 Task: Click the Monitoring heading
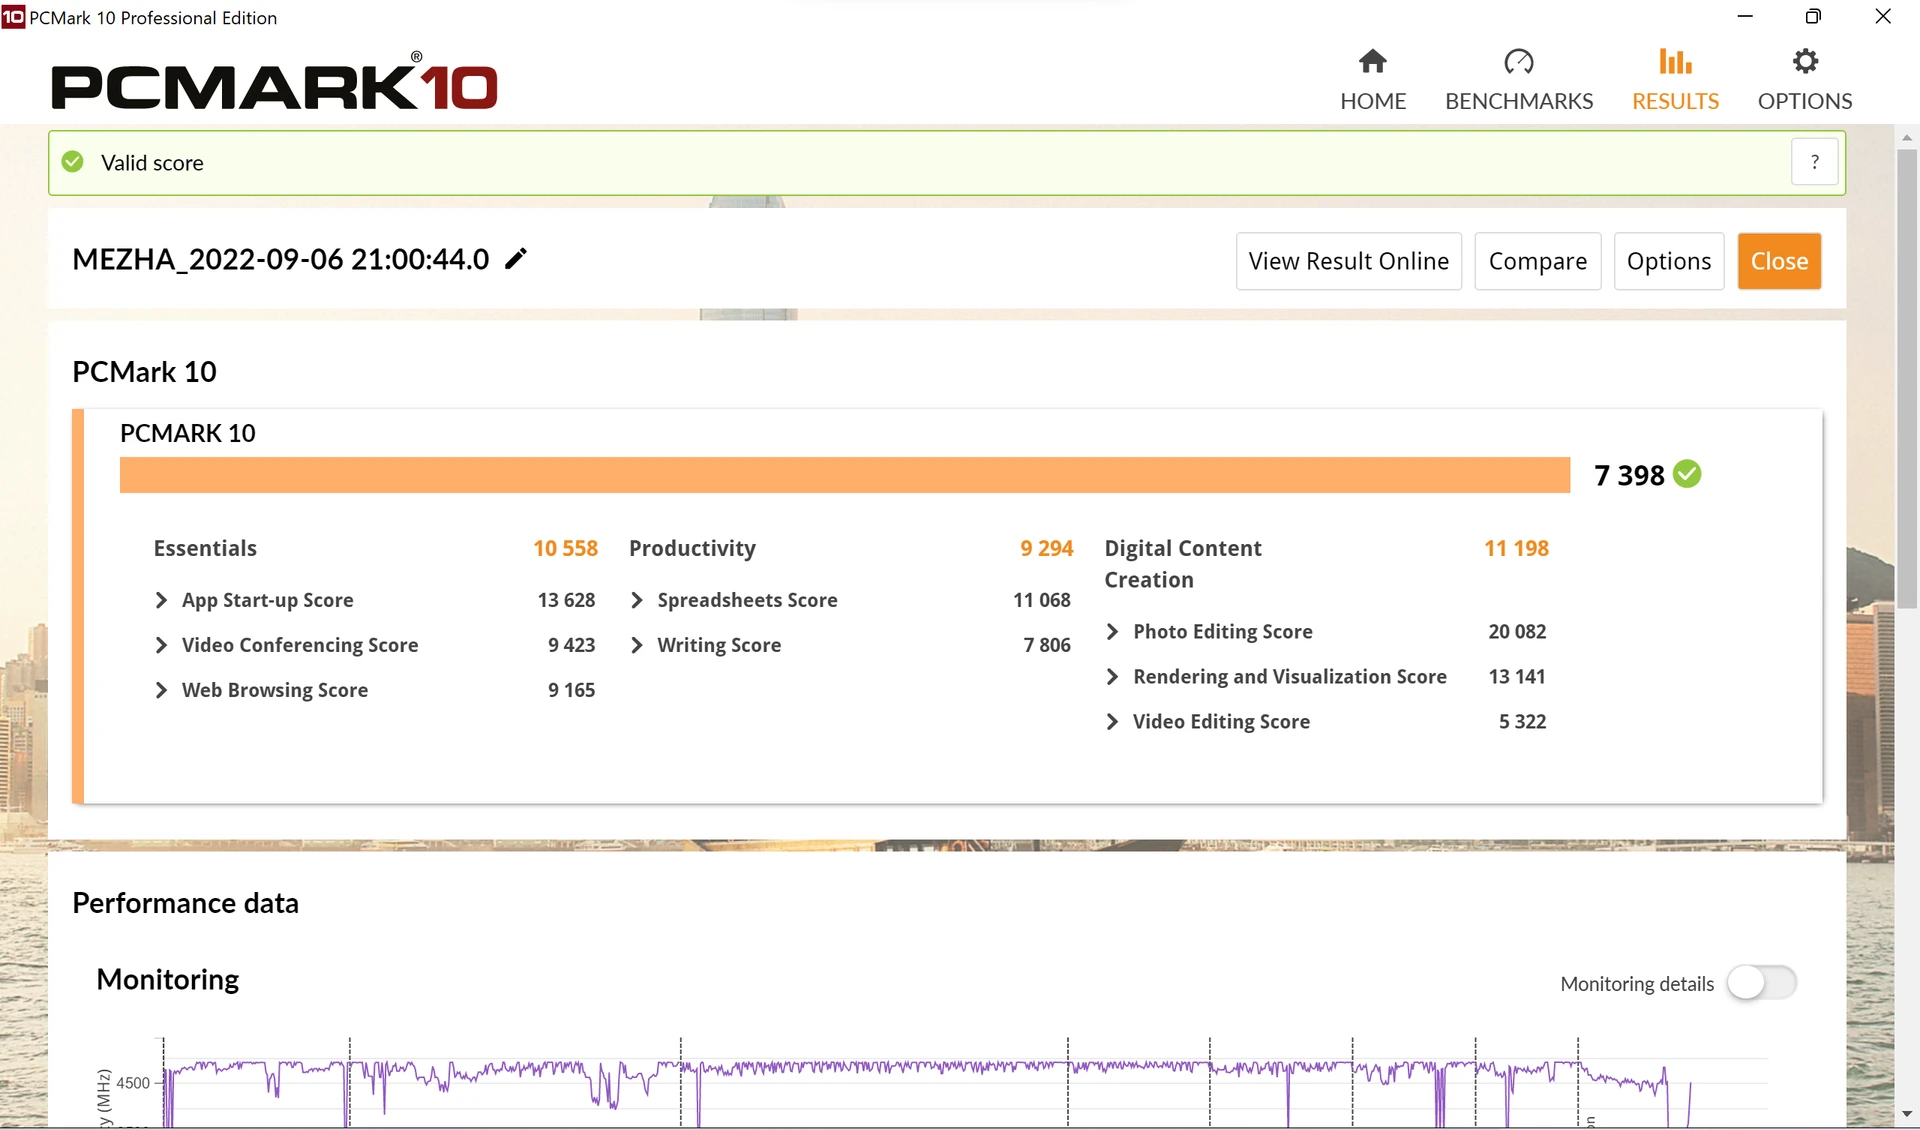click(167, 979)
